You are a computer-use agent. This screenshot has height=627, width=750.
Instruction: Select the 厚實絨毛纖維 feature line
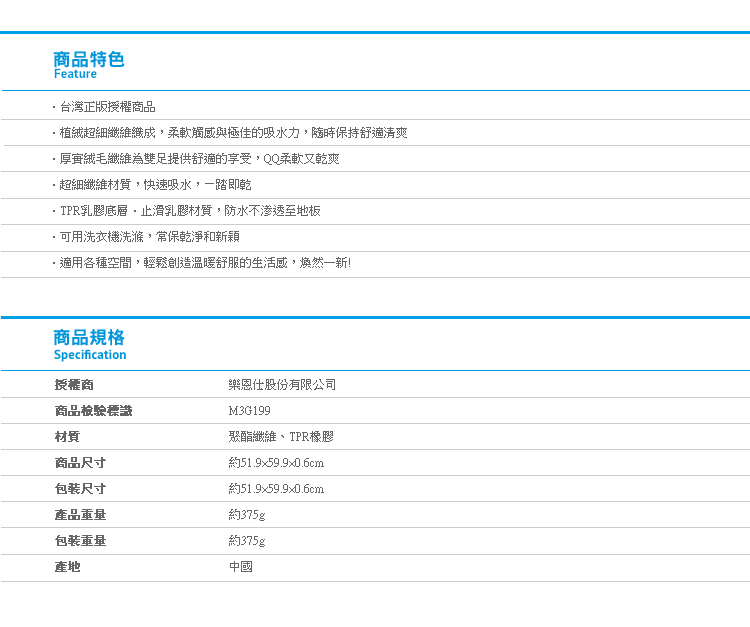198,159
